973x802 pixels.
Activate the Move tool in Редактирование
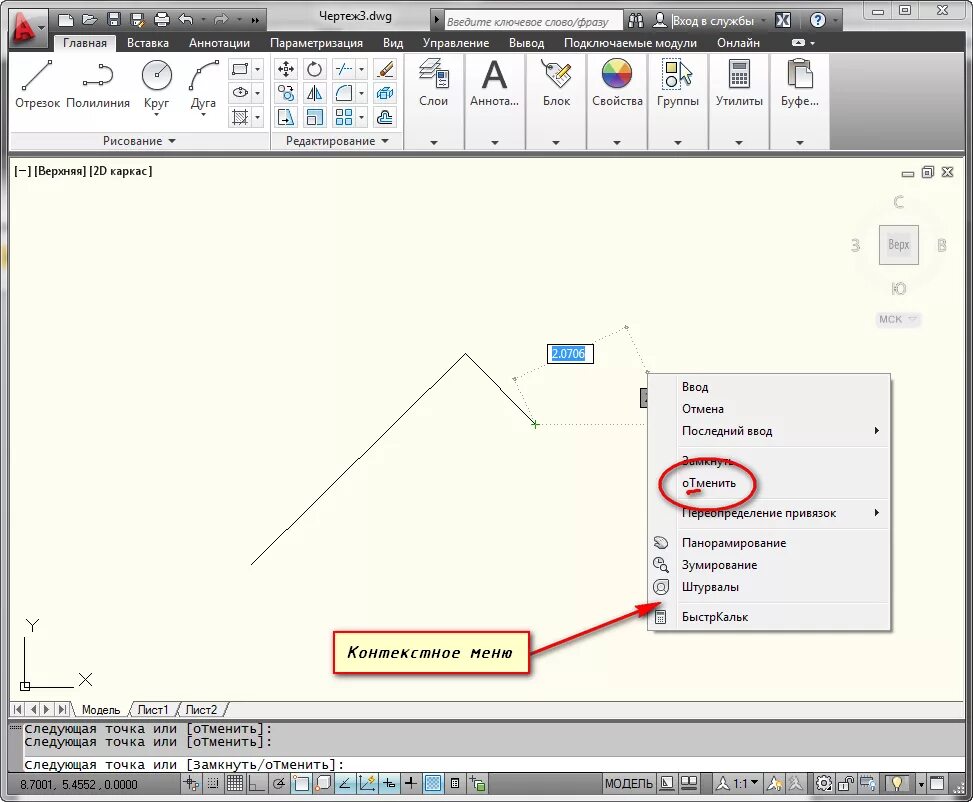pyautogui.click(x=285, y=69)
